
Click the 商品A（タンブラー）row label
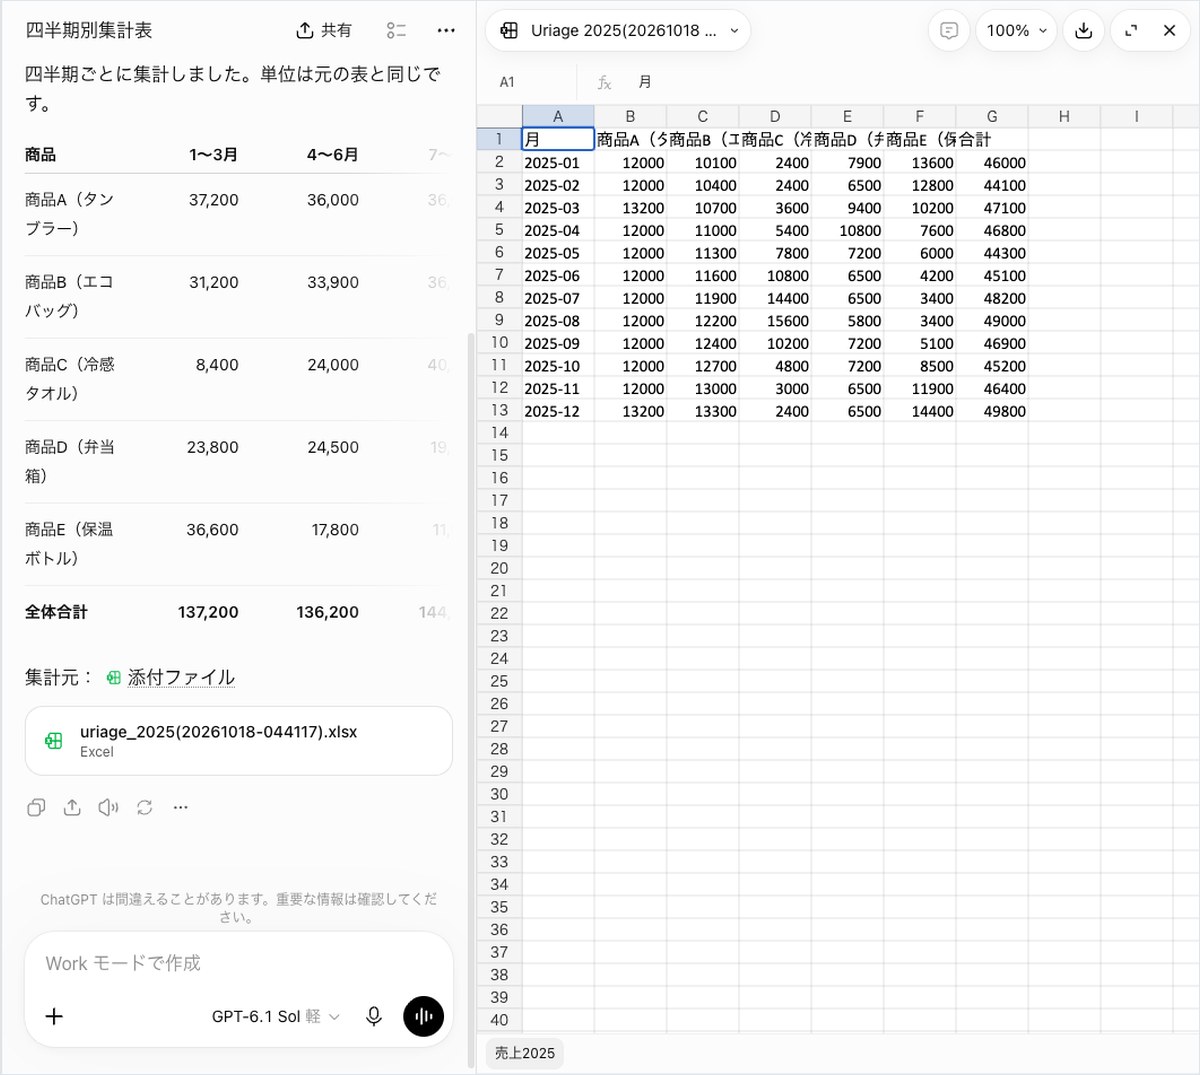tap(70, 214)
